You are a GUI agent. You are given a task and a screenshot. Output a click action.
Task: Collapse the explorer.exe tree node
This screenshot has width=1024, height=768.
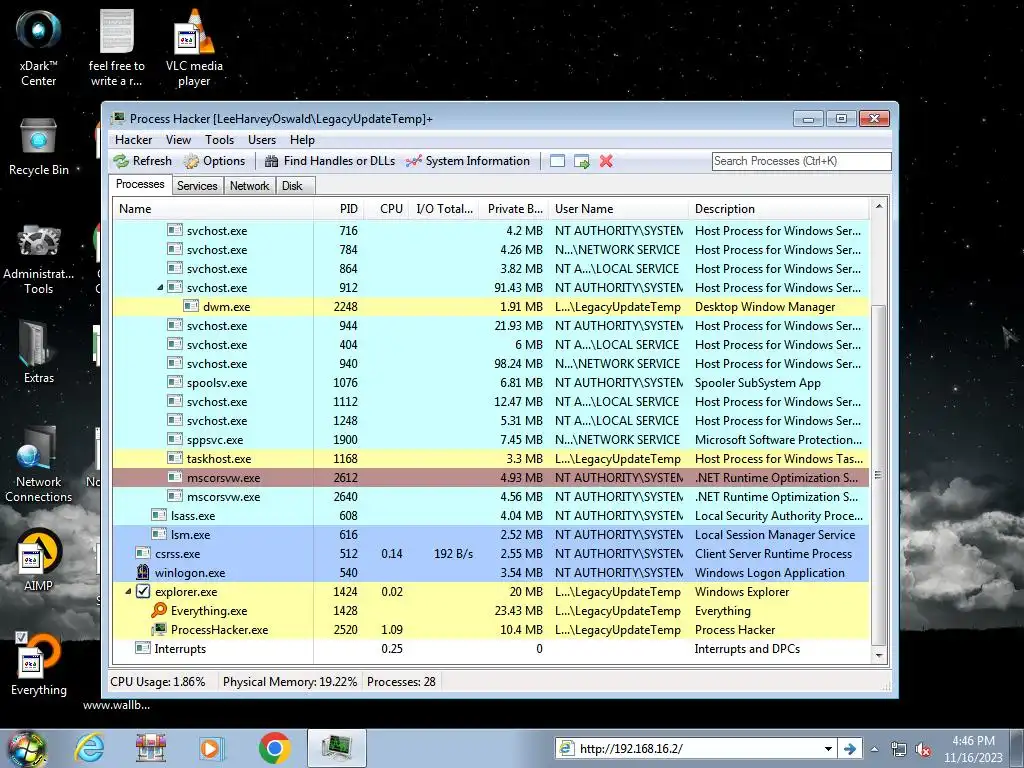click(x=128, y=592)
